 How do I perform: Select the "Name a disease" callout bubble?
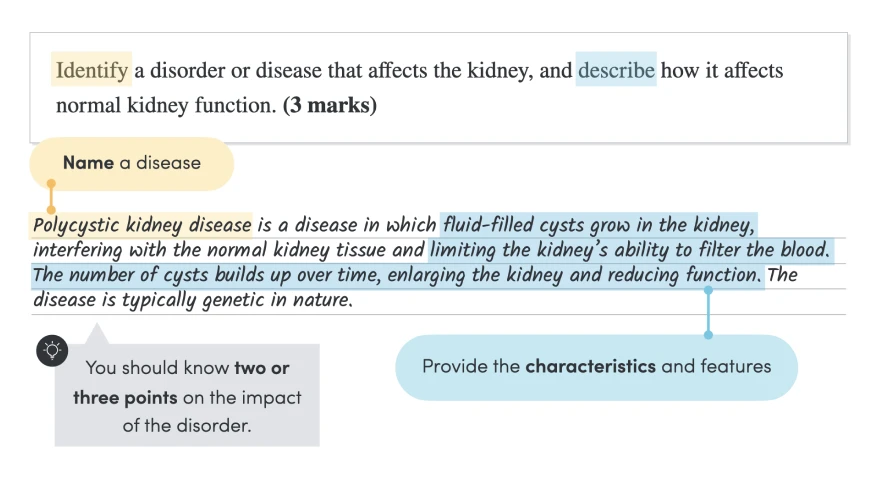132,163
